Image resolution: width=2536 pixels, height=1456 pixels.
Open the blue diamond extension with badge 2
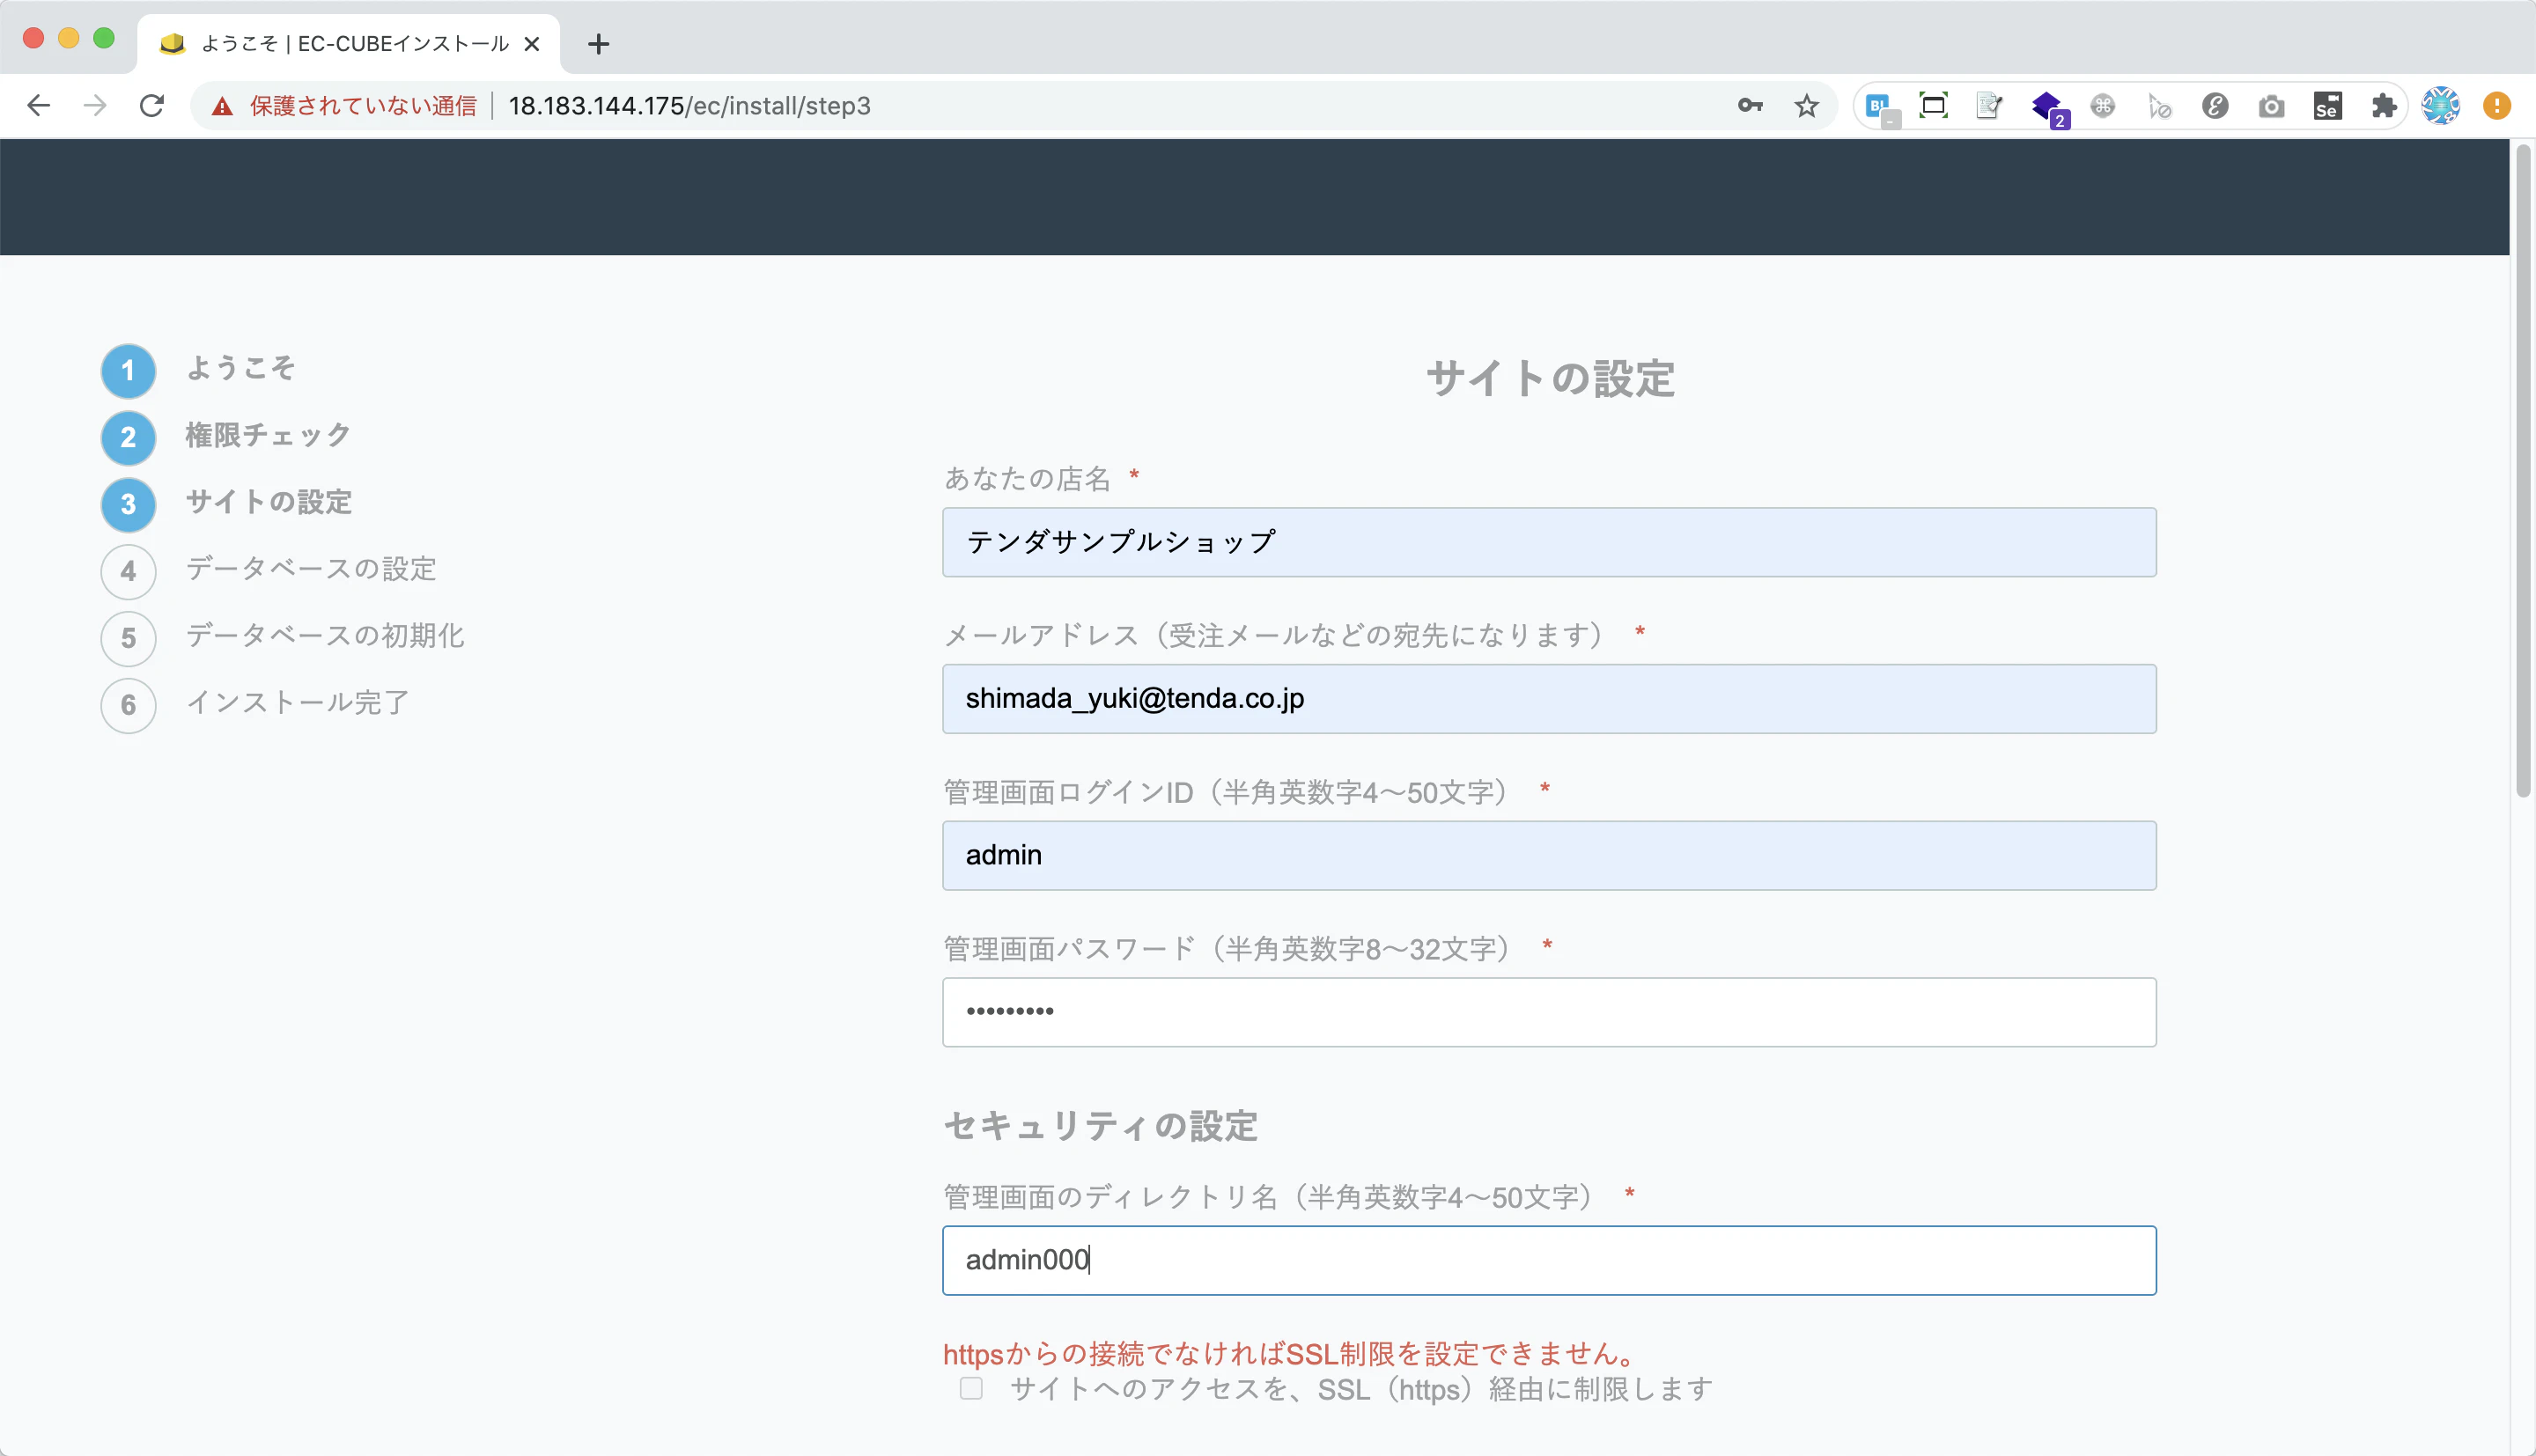click(2048, 108)
